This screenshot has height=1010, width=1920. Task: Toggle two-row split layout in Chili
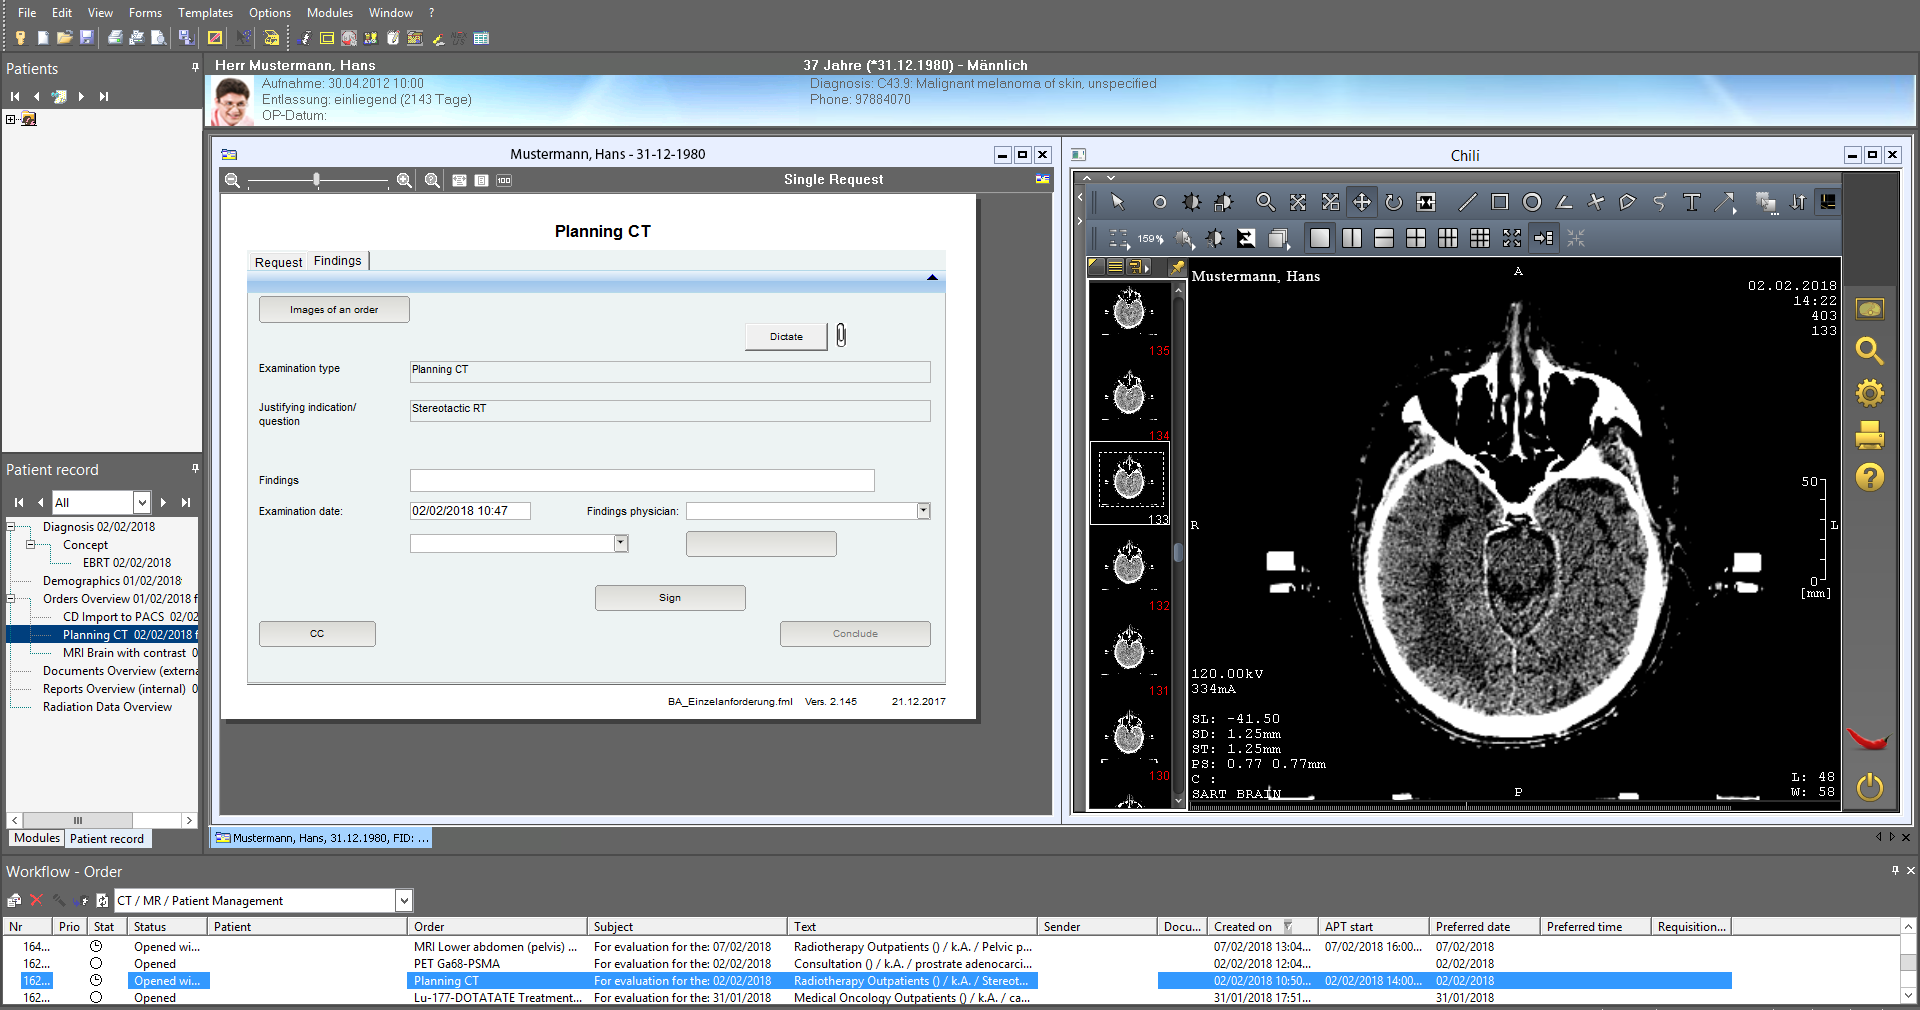[x=1384, y=238]
